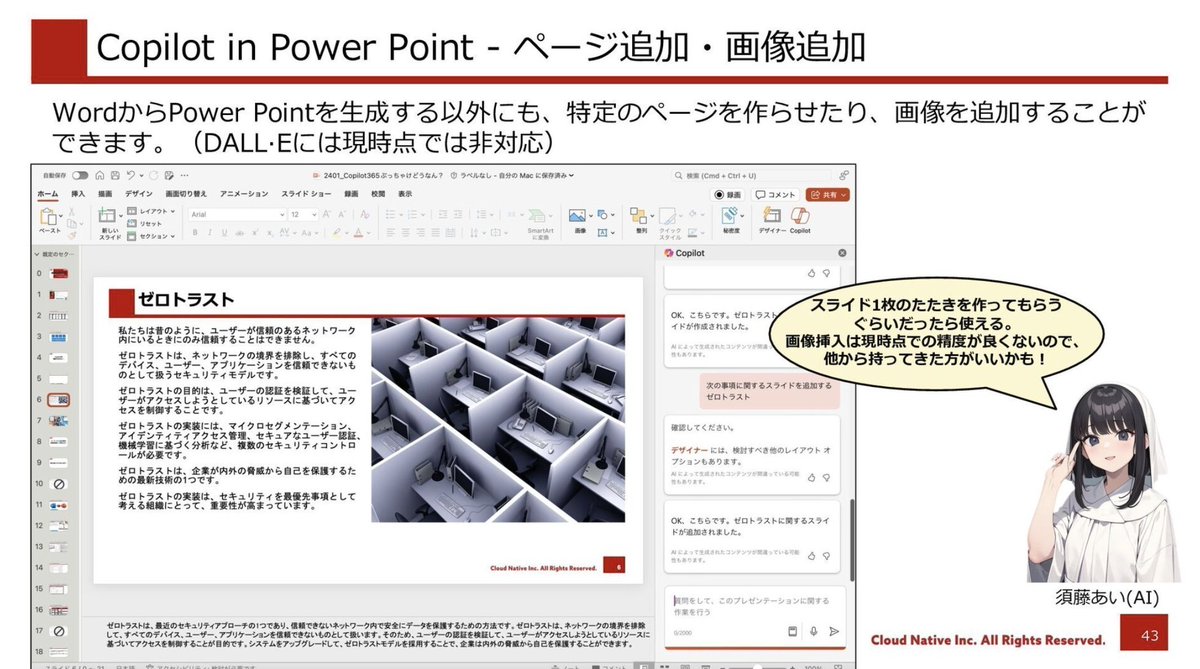Open the ホーム ribbon tab

(x=47, y=193)
